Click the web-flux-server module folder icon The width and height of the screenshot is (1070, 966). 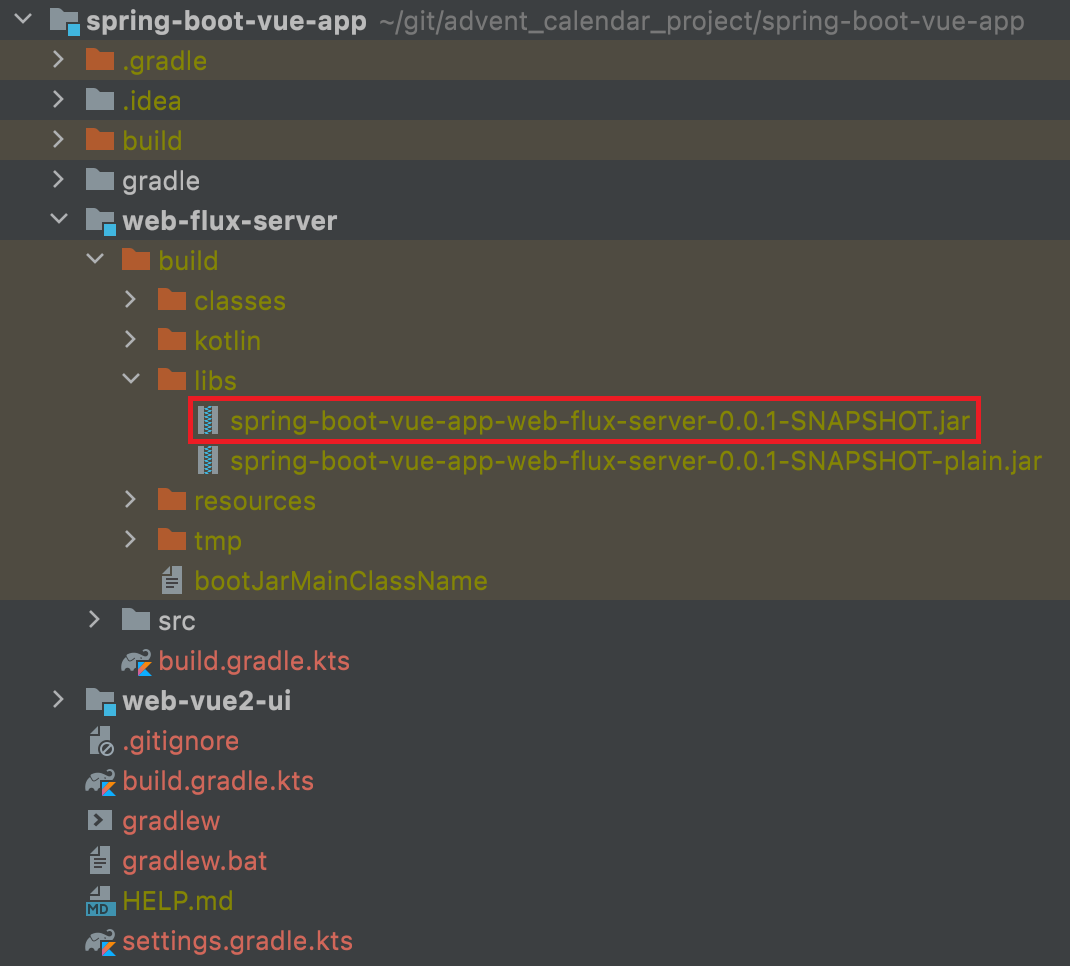(100, 220)
